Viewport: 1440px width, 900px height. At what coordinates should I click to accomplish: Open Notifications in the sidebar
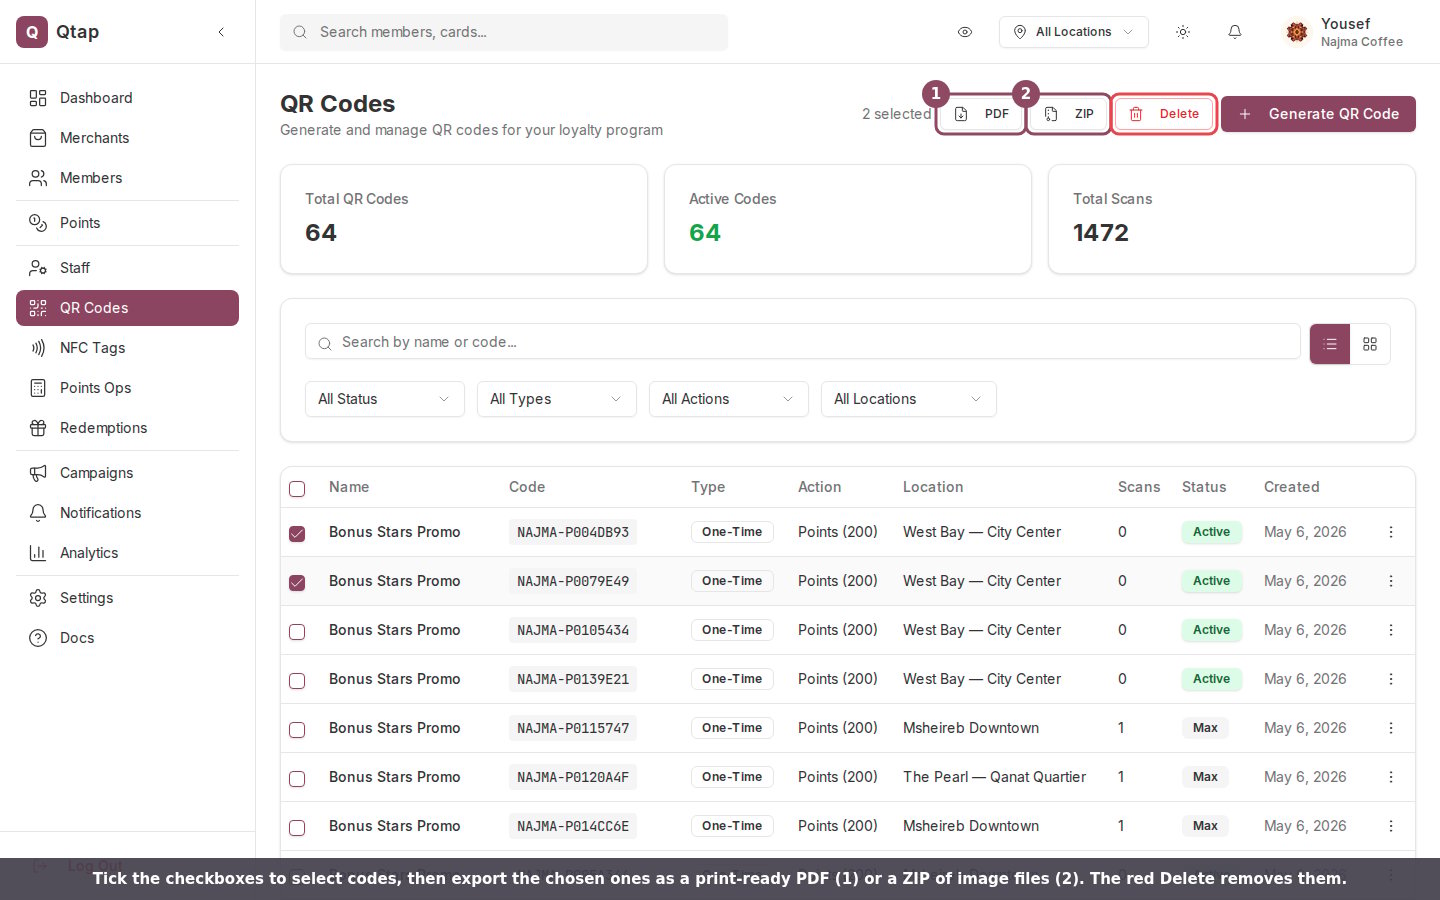tap(127, 513)
